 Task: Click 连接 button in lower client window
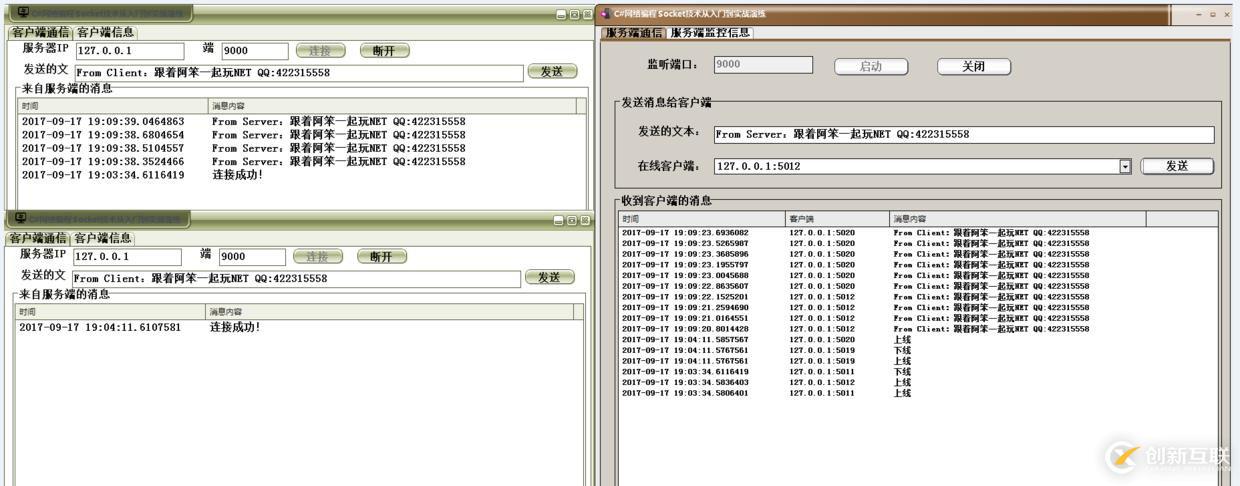pyautogui.click(x=317, y=257)
